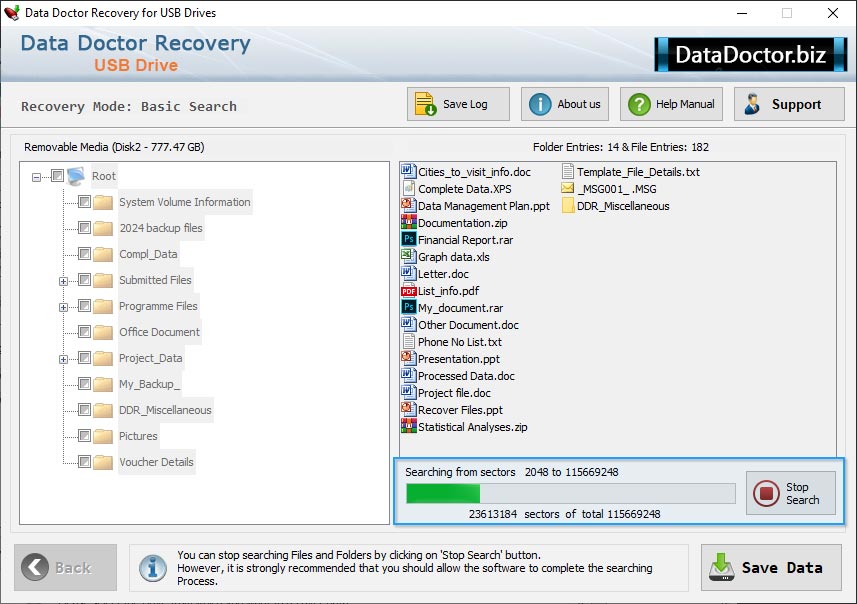The image size is (857, 604).
Task: Click the Save Log document icon
Action: point(425,104)
